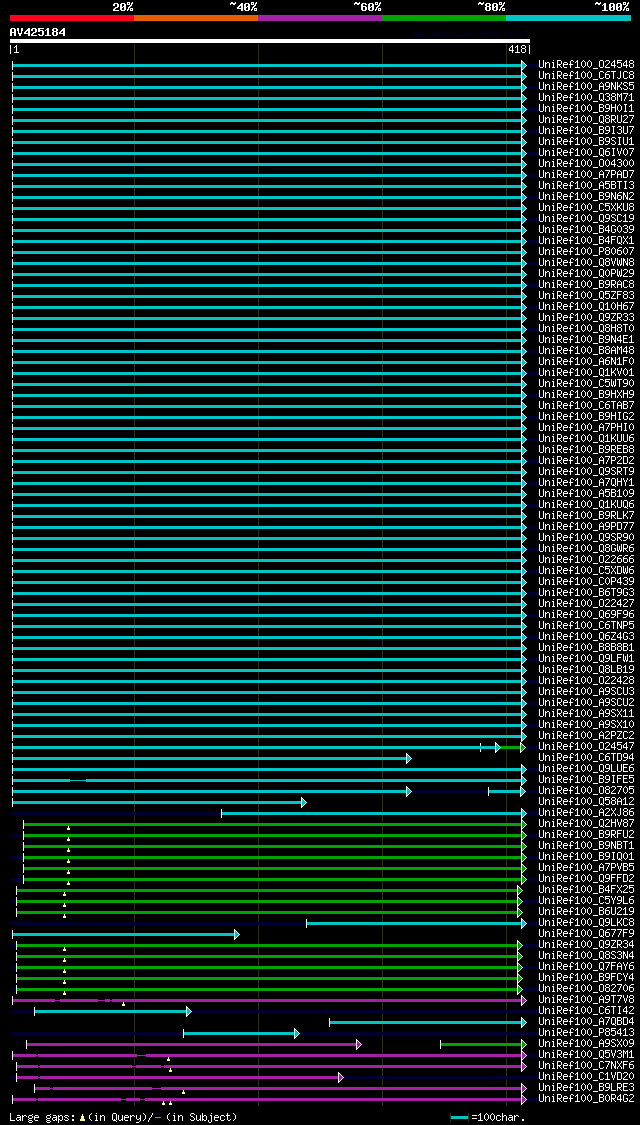
Task: Open hit UniRef100_A2PZC2
Action: pos(586,735)
